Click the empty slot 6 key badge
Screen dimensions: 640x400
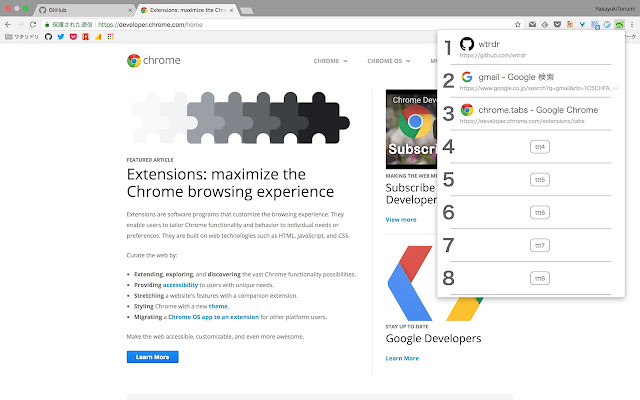click(x=540, y=212)
